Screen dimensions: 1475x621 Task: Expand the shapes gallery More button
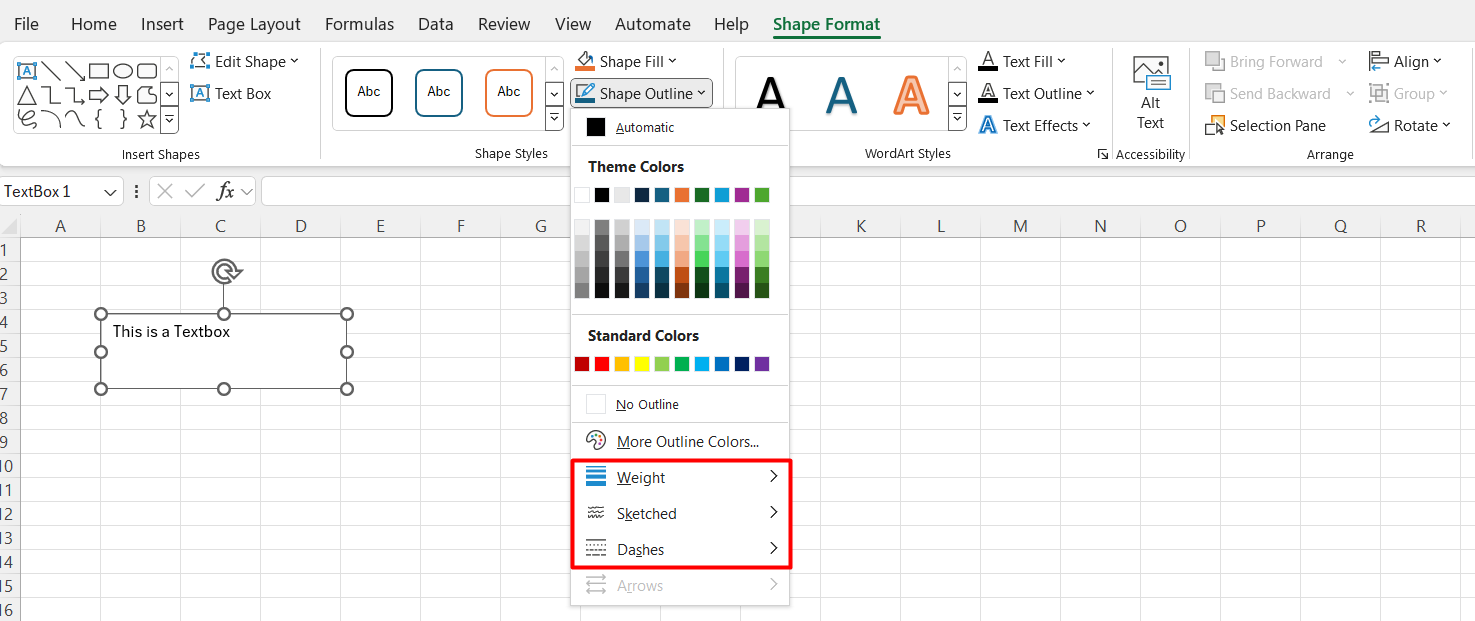(x=169, y=120)
